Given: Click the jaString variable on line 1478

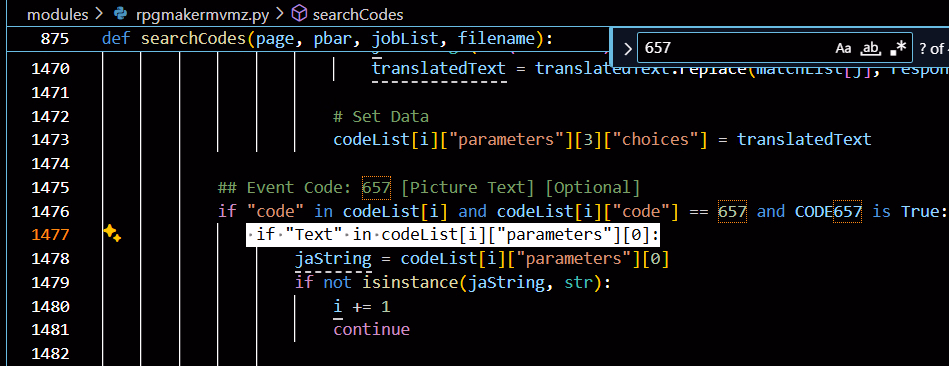Looking at the screenshot, I should (333, 259).
